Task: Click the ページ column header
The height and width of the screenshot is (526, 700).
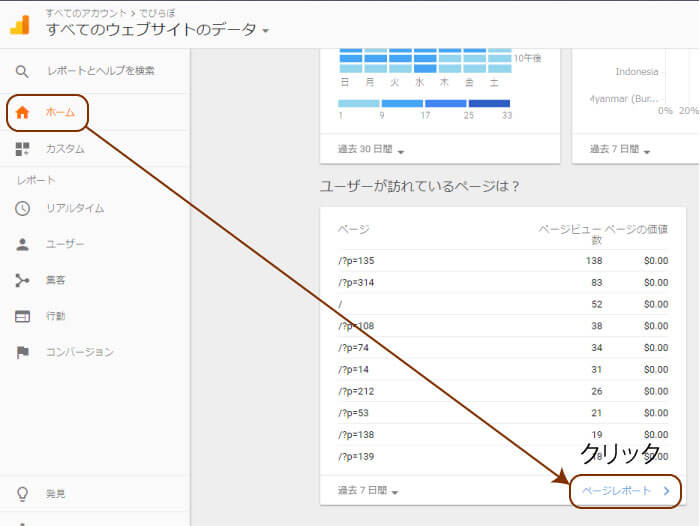Action: coord(353,230)
